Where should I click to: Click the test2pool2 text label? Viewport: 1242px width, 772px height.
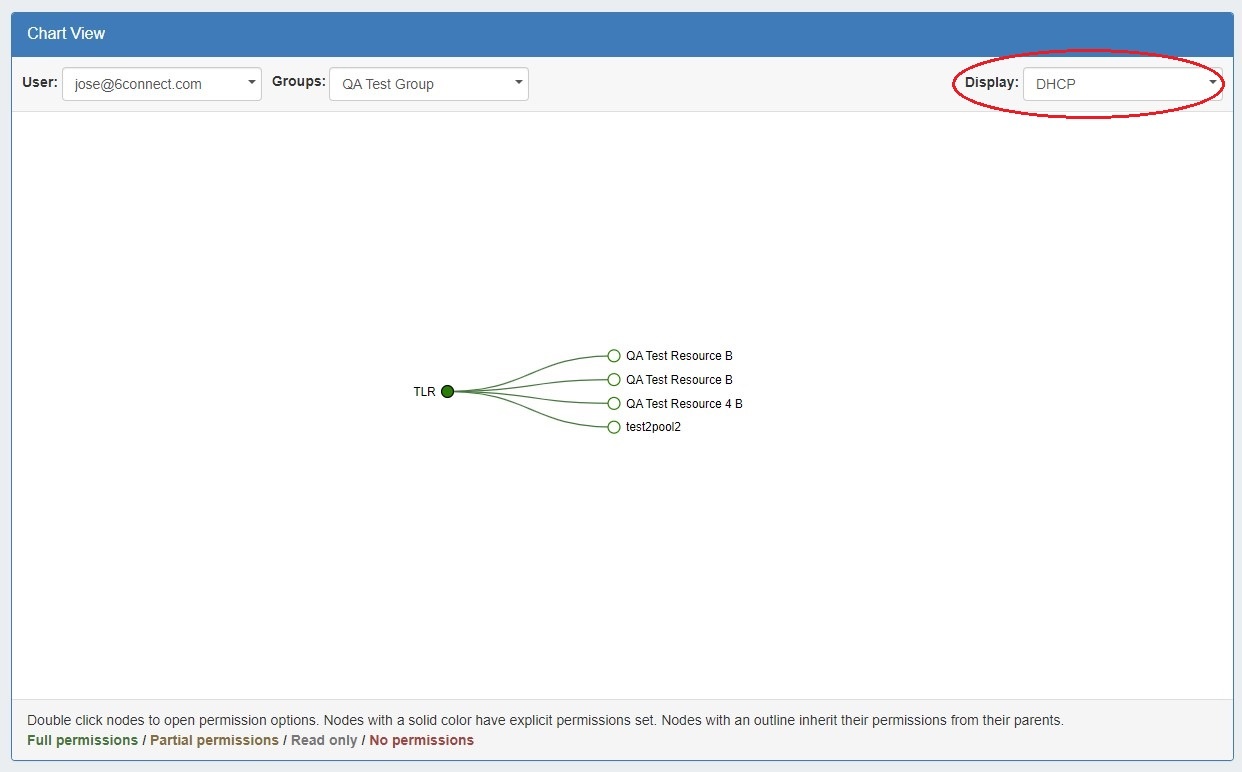coord(653,427)
